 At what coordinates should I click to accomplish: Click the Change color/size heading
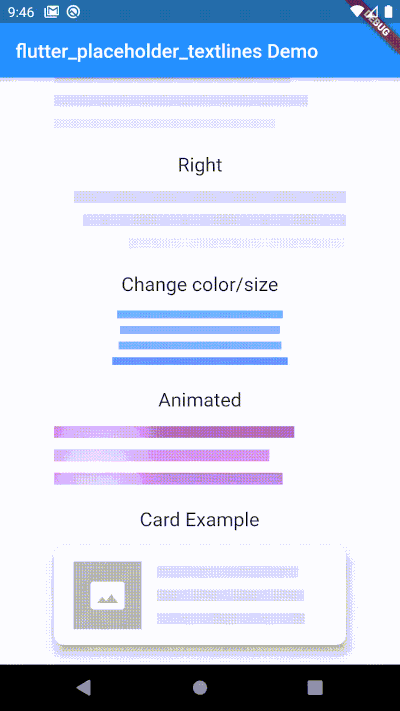point(200,285)
